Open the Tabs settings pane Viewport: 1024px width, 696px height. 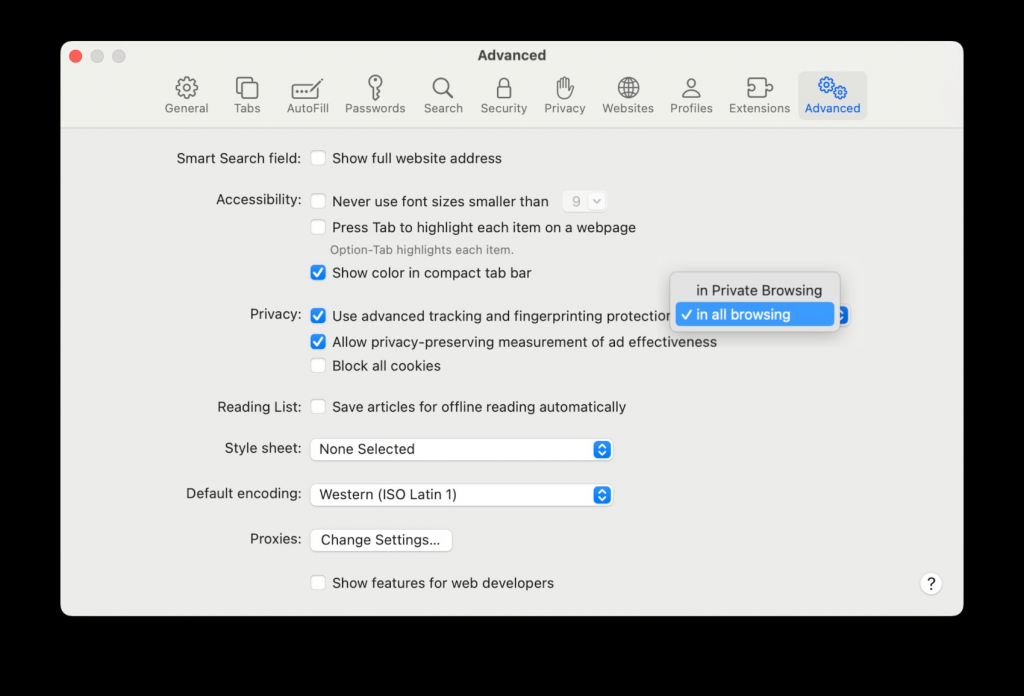pyautogui.click(x=247, y=95)
